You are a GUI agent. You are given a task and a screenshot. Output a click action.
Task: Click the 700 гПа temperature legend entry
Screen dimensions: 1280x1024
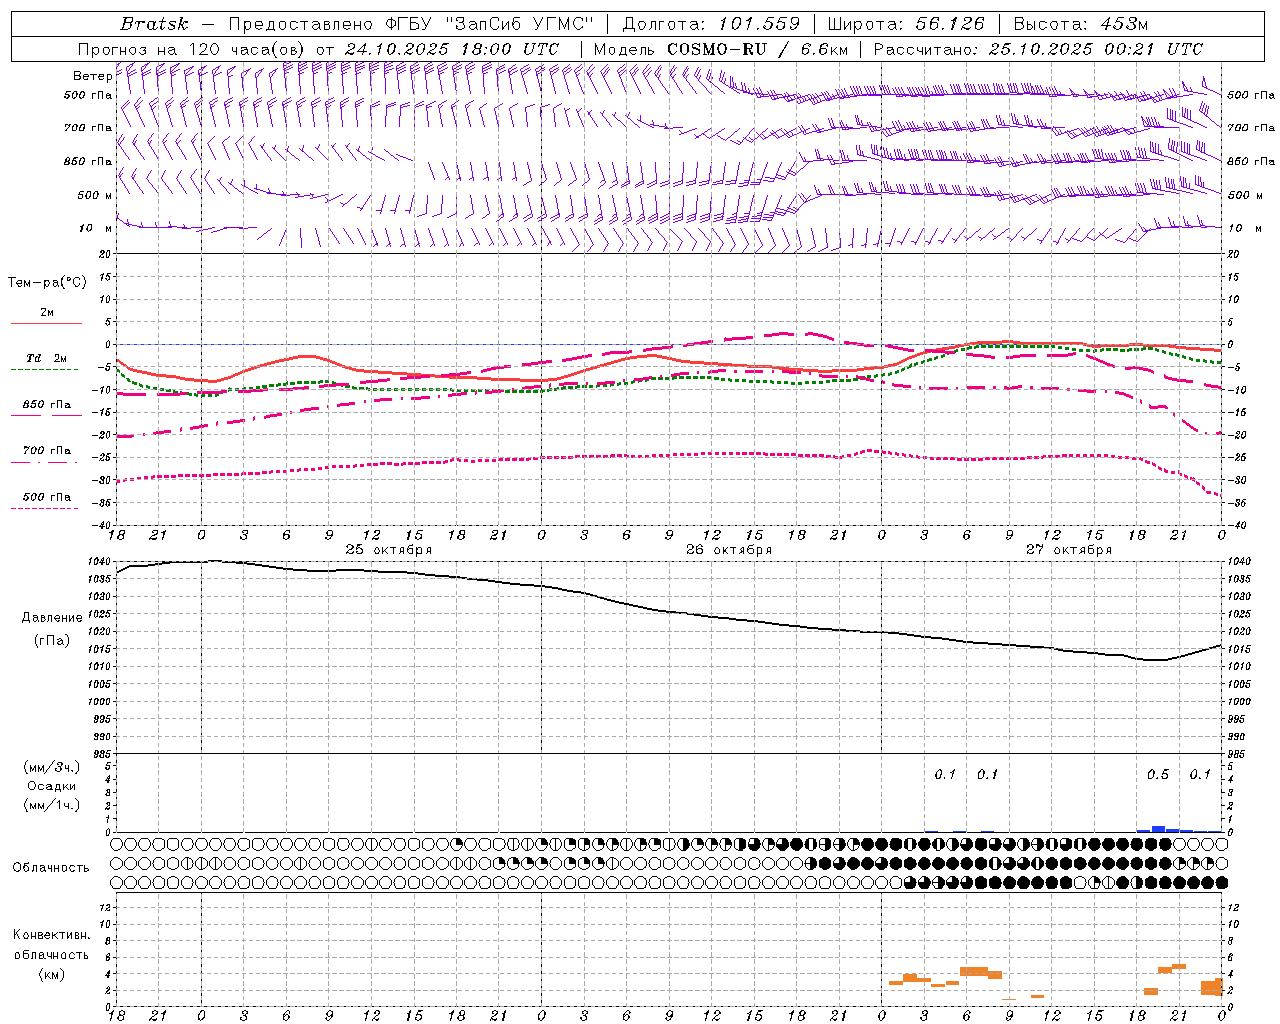[47, 451]
